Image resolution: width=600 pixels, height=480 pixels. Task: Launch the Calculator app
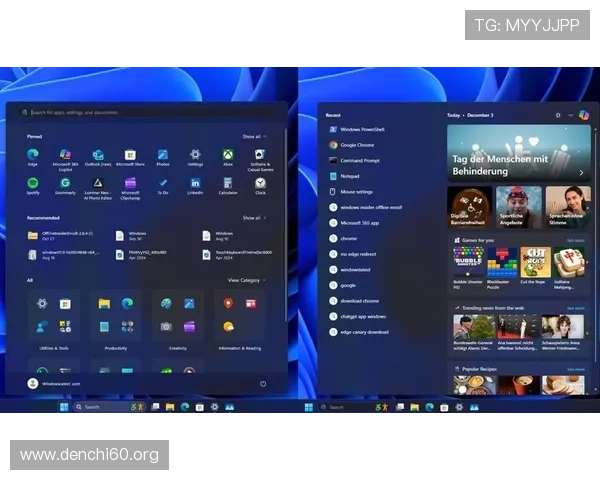tap(228, 184)
